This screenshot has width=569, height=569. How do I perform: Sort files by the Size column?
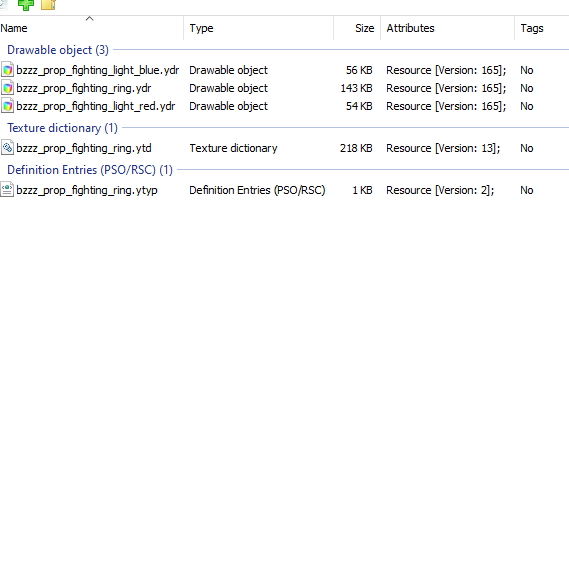(357, 28)
